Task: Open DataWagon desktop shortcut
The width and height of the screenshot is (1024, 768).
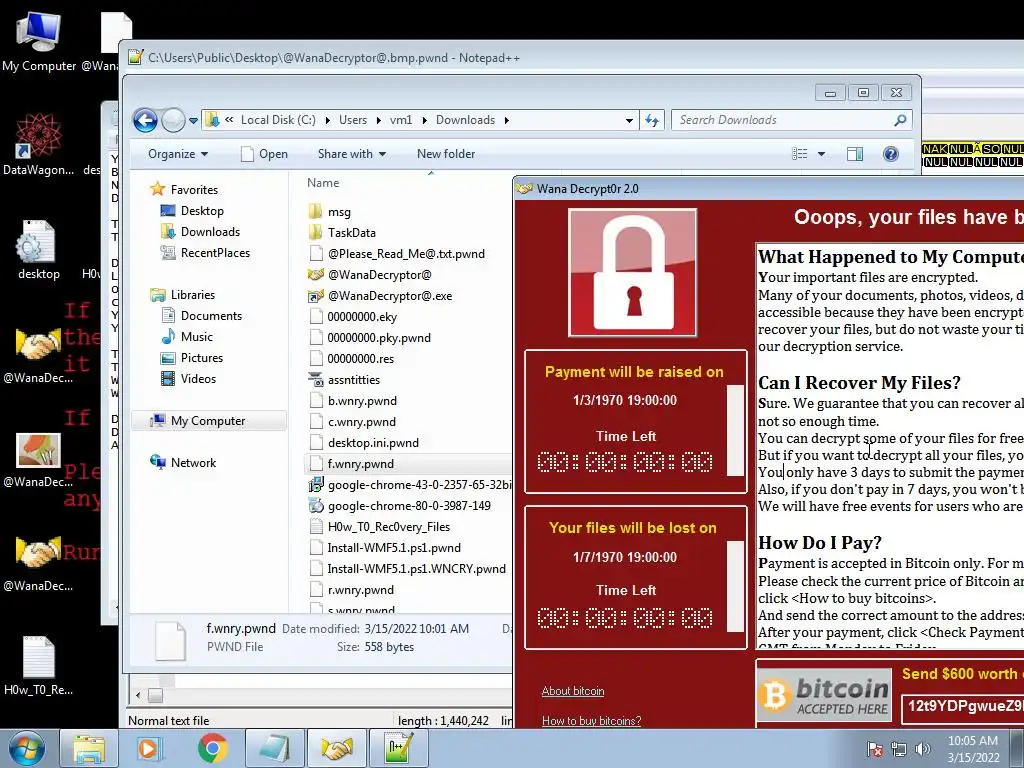Action: 39,144
